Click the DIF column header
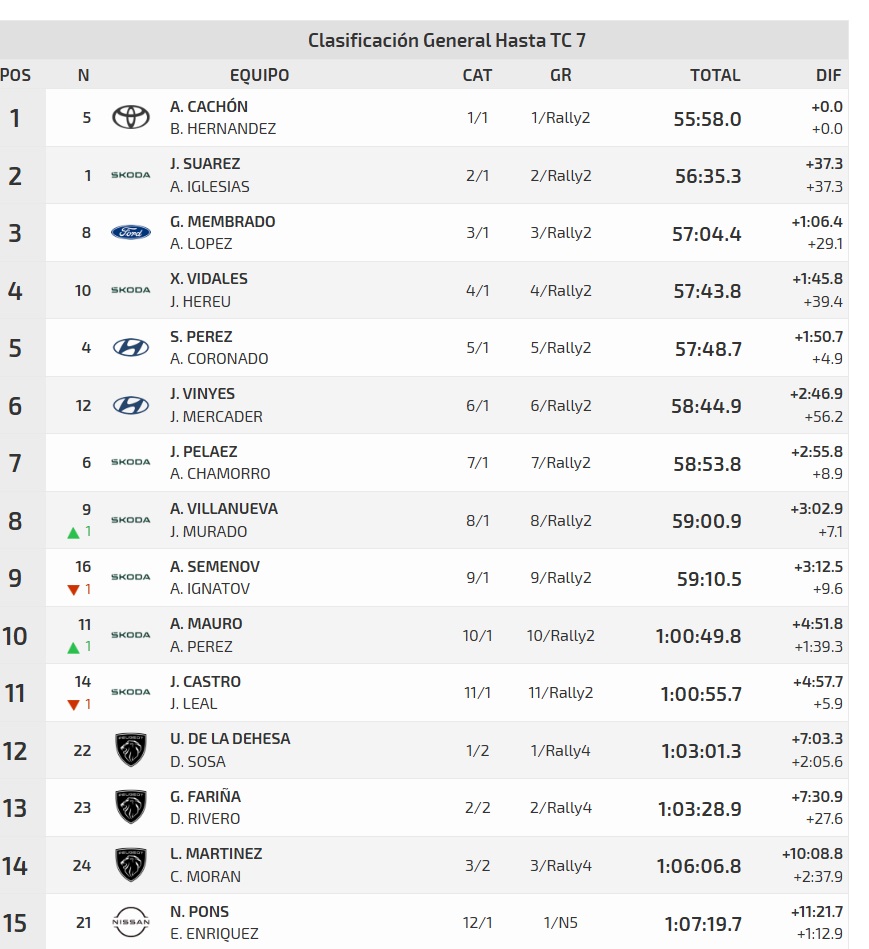The image size is (869, 949). 828,75
